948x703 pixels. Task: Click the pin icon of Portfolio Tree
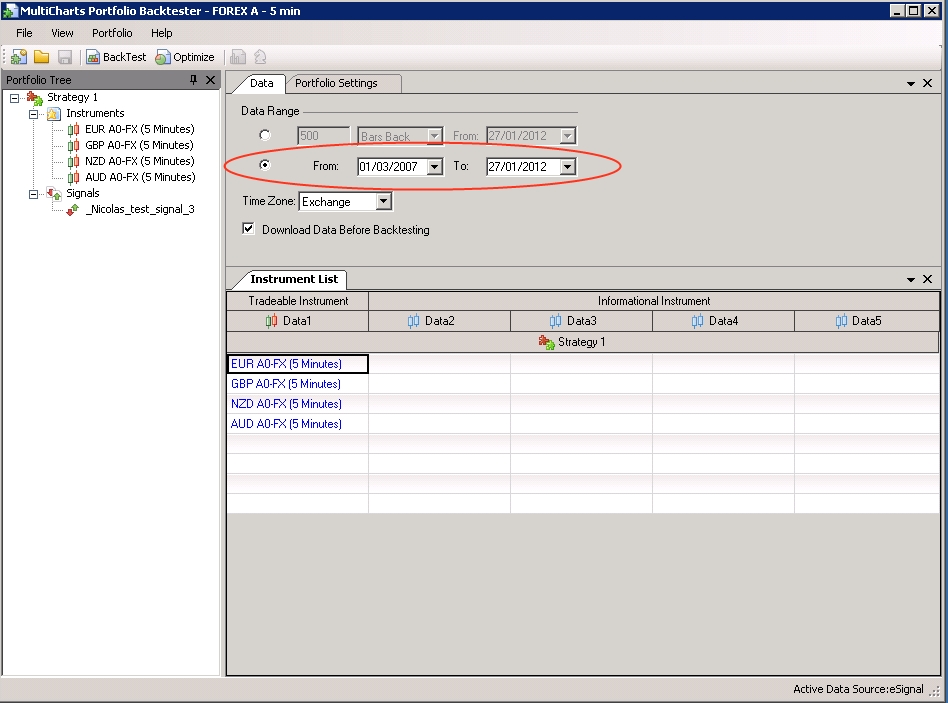tap(193, 80)
